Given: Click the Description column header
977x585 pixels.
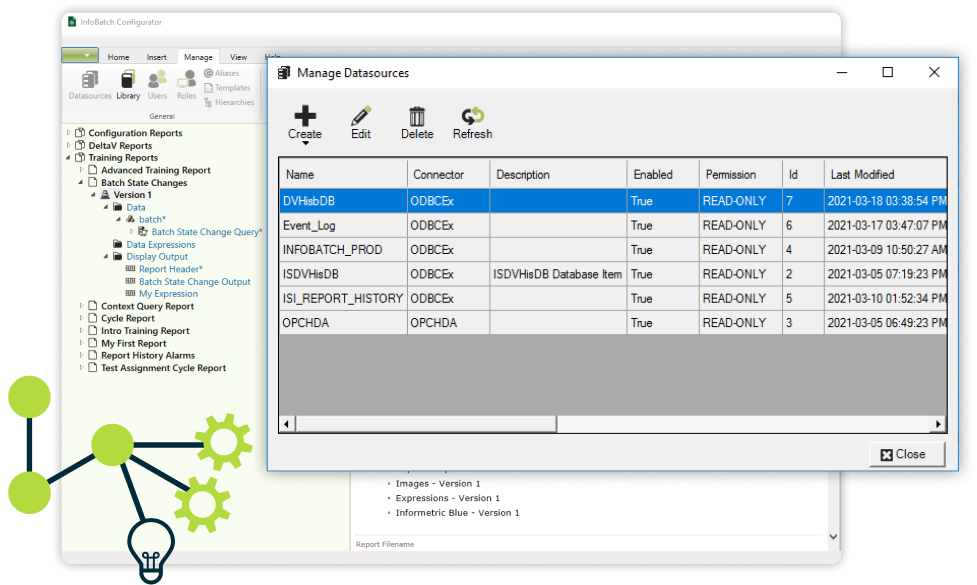Looking at the screenshot, I should pyautogui.click(x=558, y=174).
